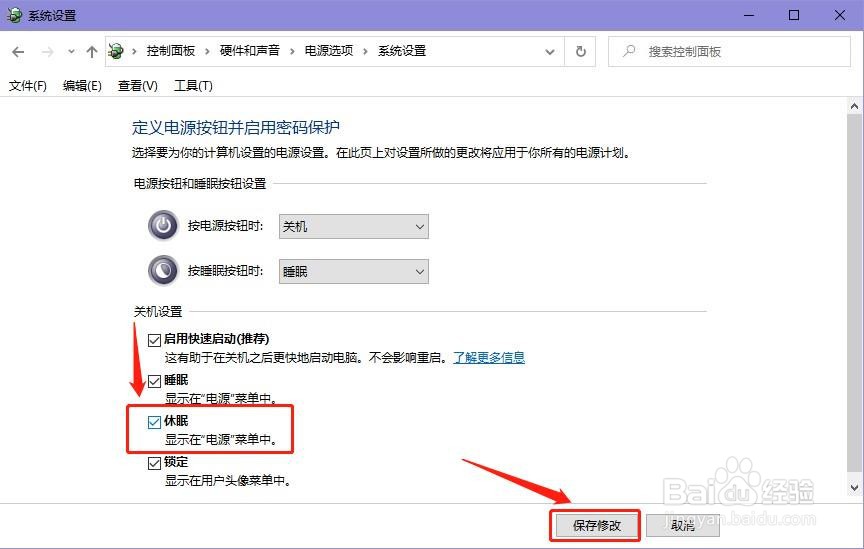Click the 搜索控制面板 search field
Screen dimensions: 864x549
tap(729, 52)
